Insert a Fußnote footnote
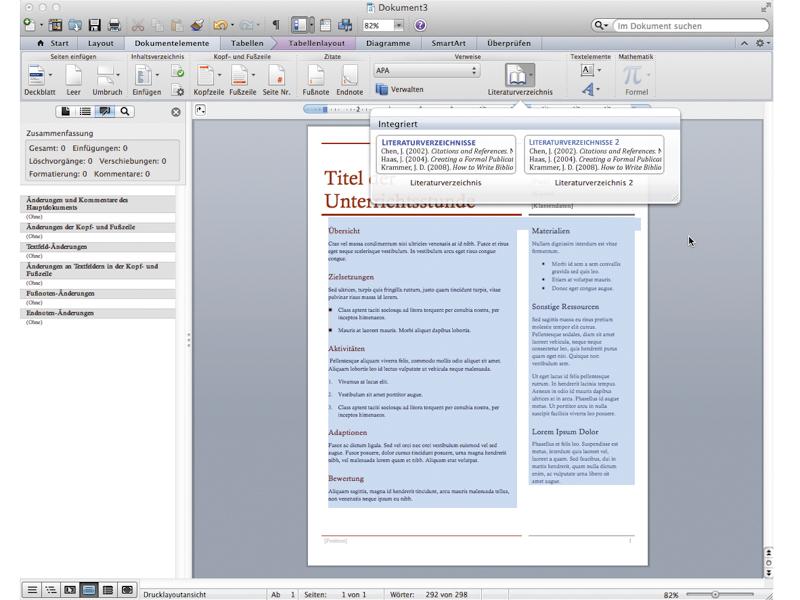Image resolution: width=800 pixels, height=600 pixels. [315, 80]
